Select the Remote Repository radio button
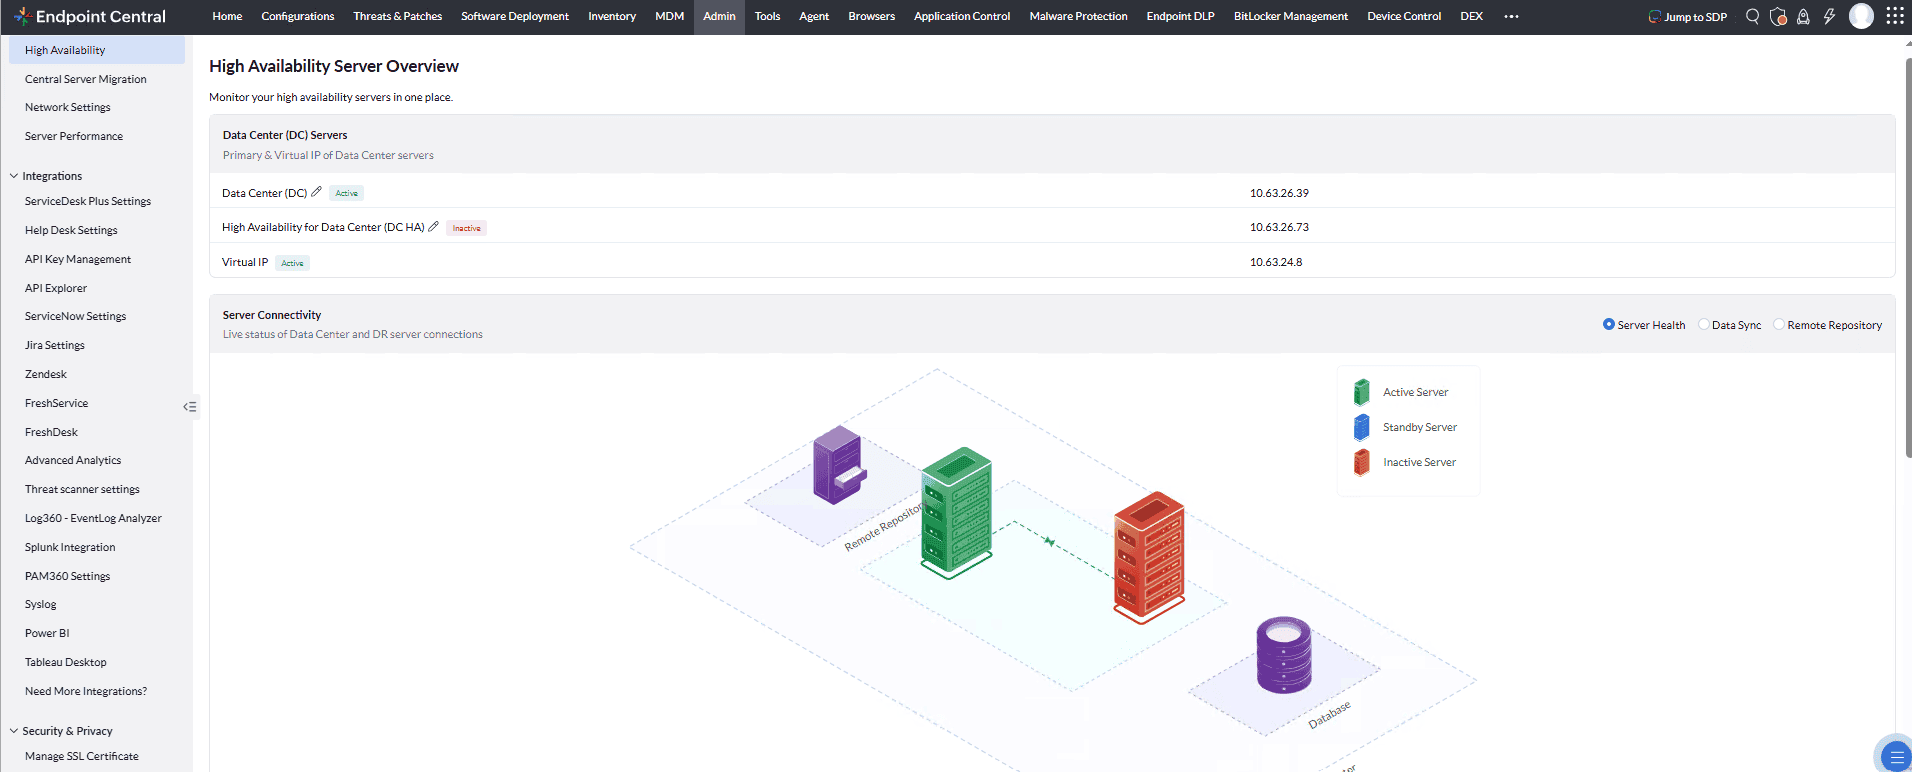 (1778, 324)
